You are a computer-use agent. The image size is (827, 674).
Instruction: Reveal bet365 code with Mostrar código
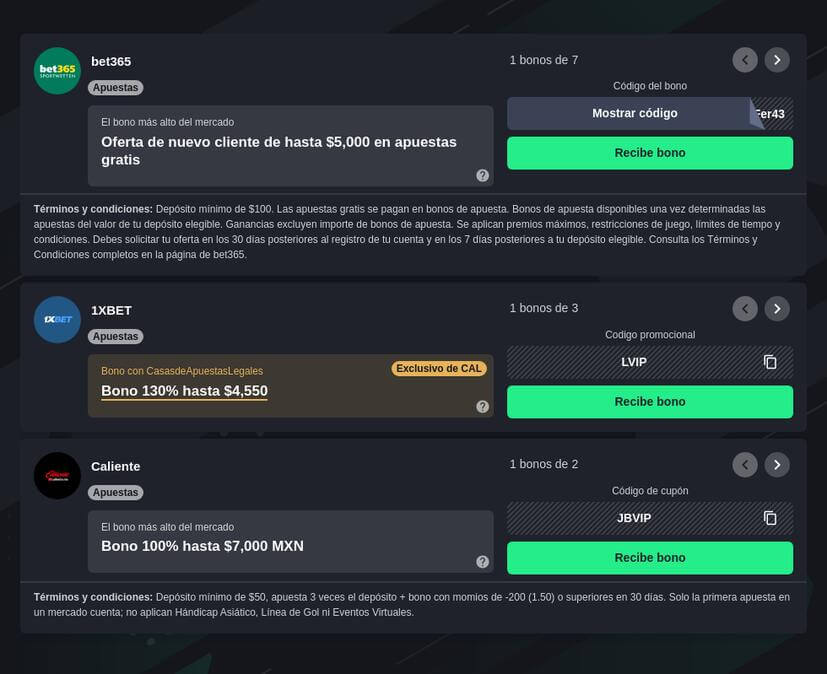(x=634, y=114)
